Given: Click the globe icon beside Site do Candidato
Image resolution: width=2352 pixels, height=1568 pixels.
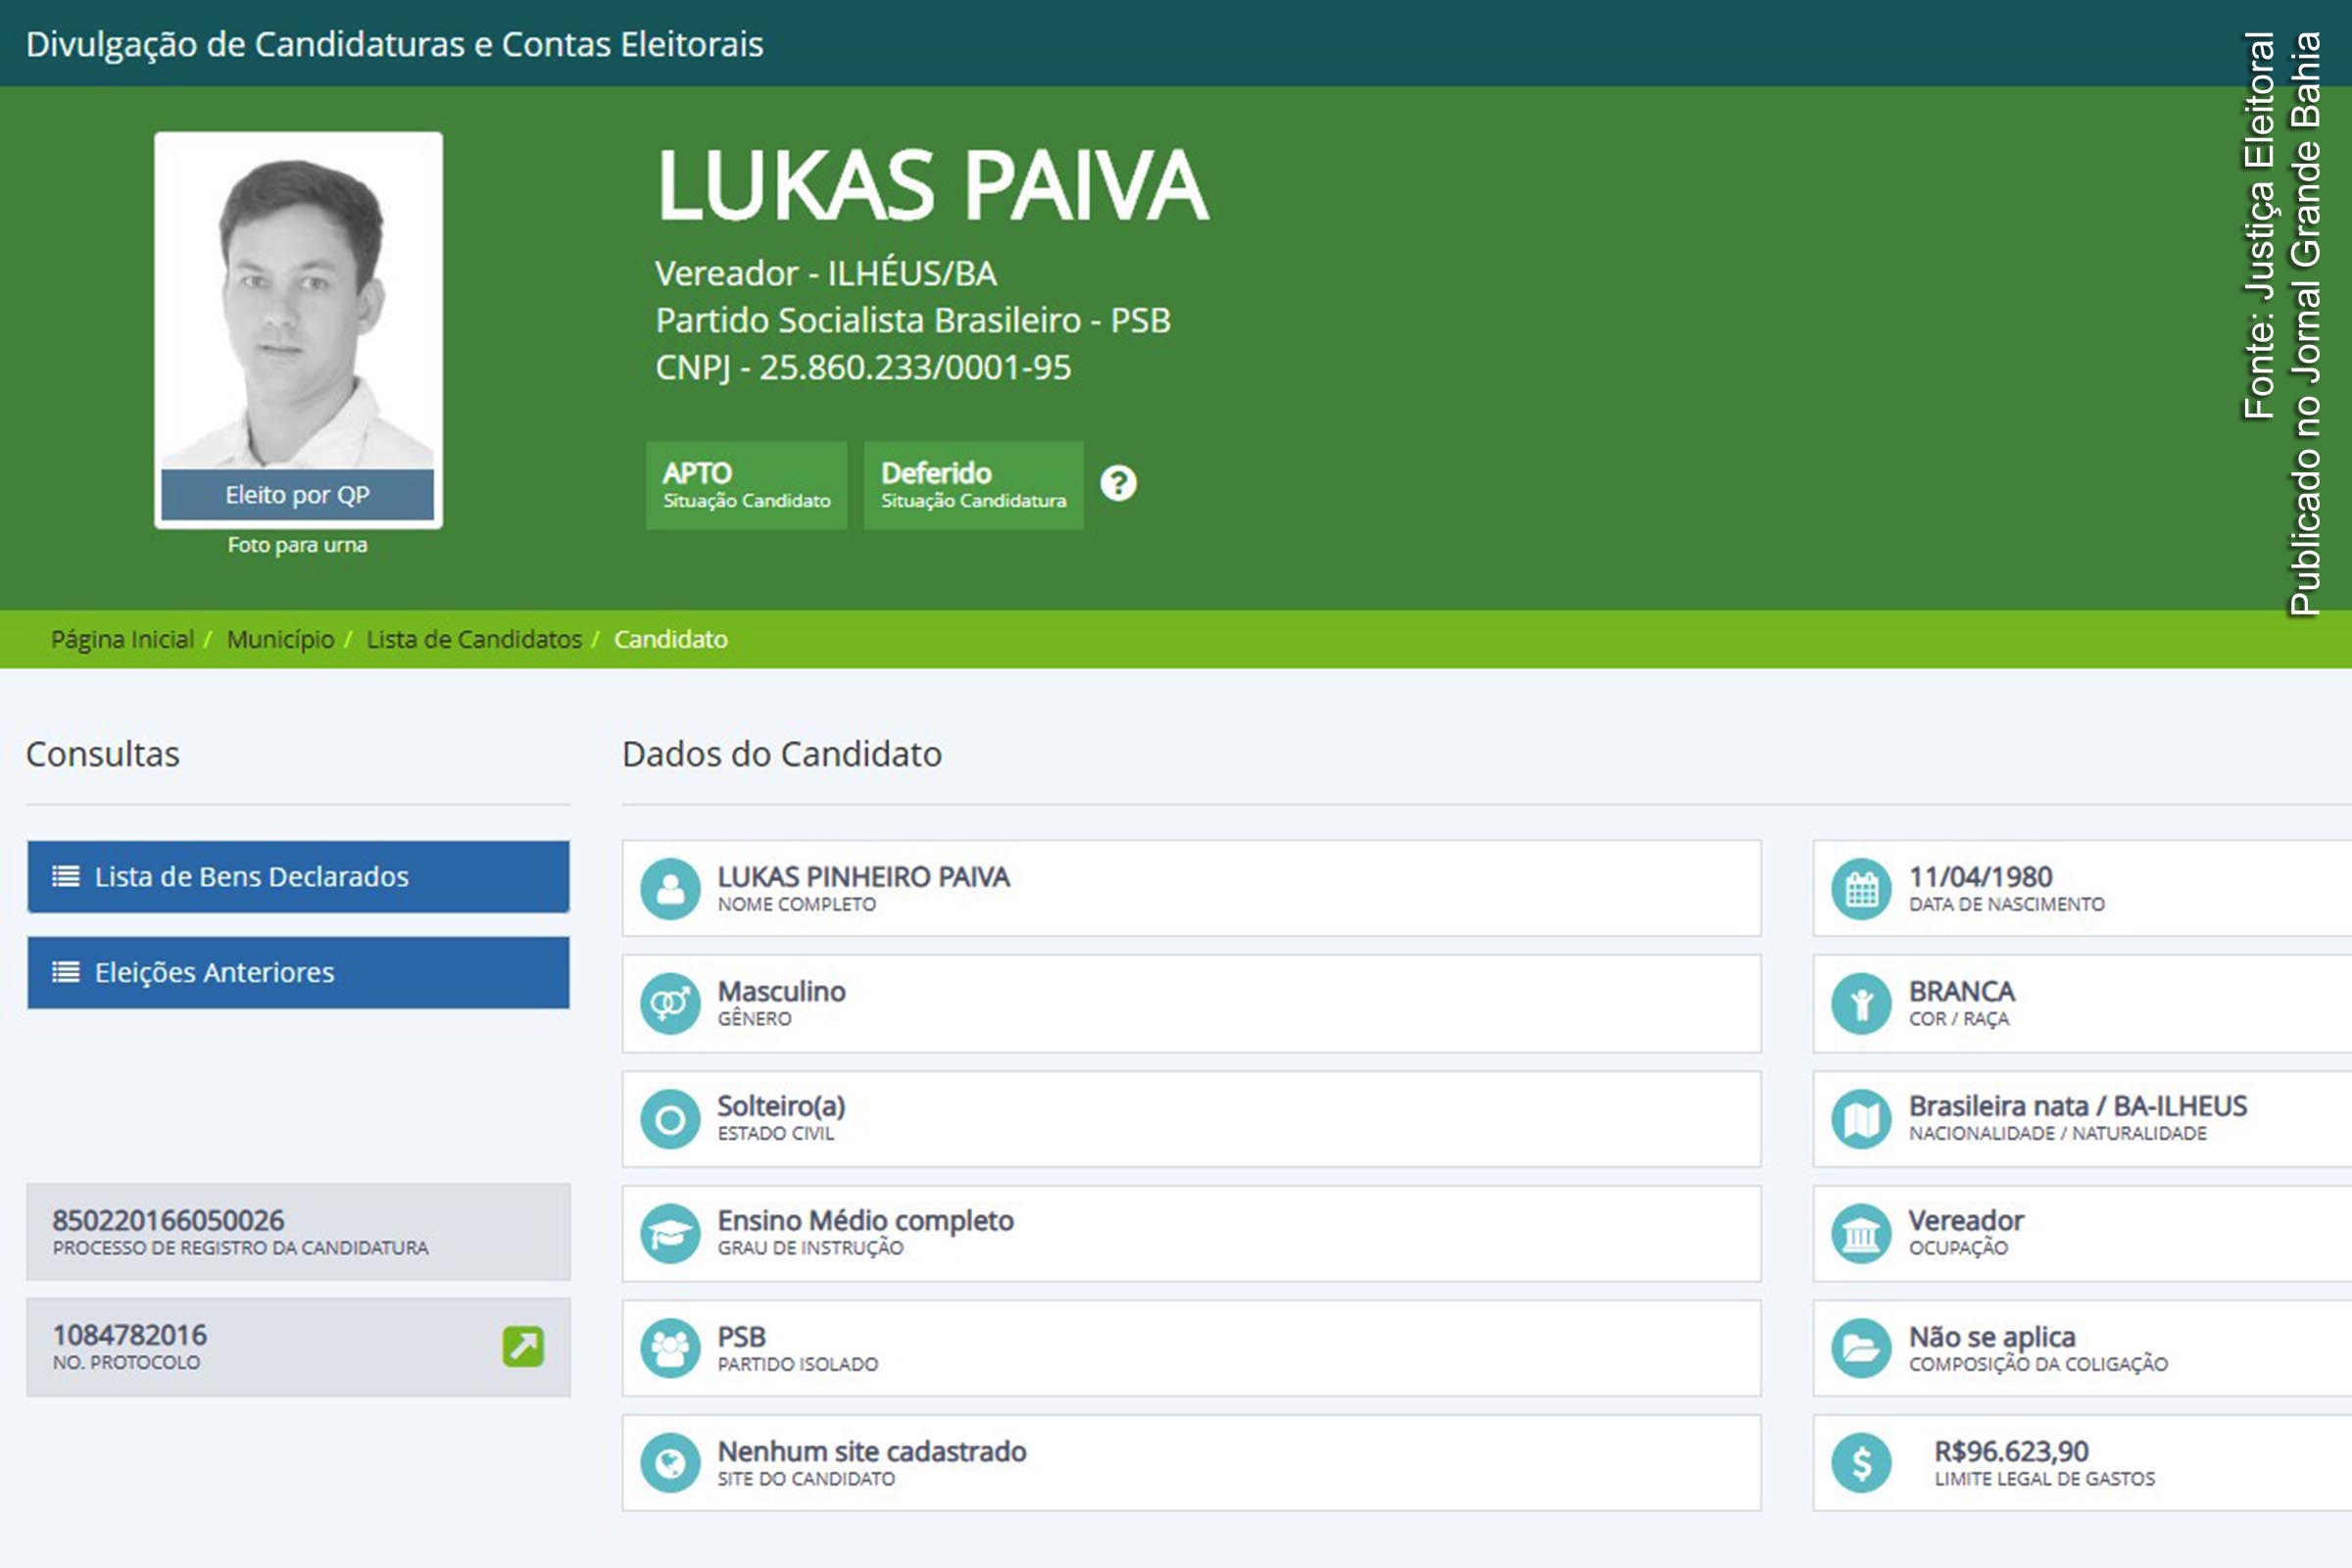Looking at the screenshot, I should tap(670, 1463).
